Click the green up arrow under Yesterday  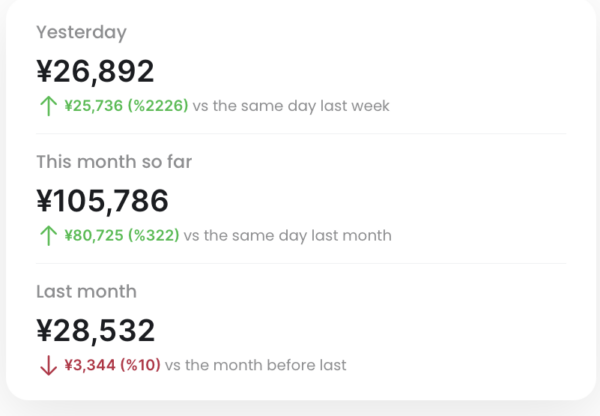point(47,106)
